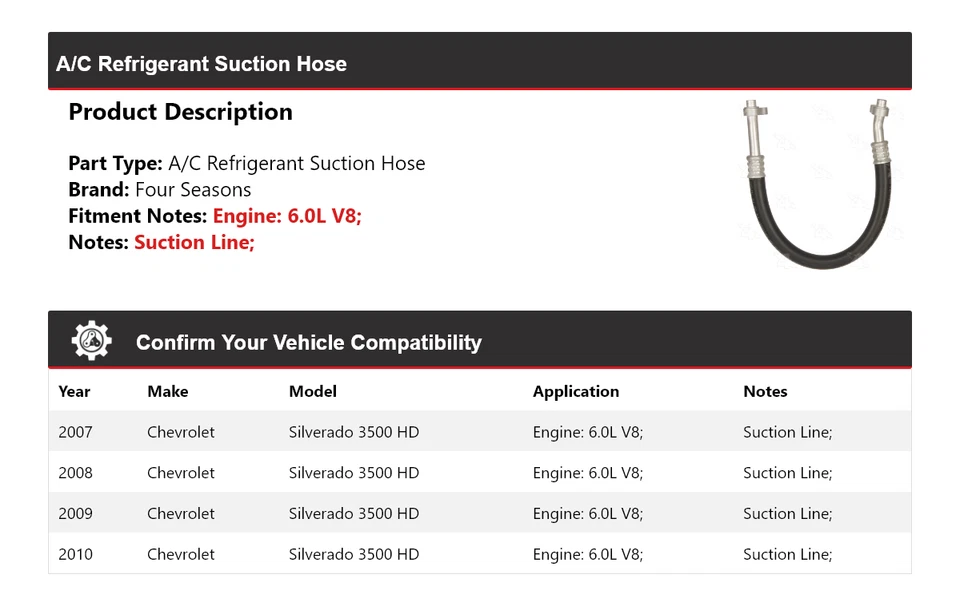Select the 2008 year cell
Image resolution: width=960 pixels, height=606 pixels.
(75, 473)
